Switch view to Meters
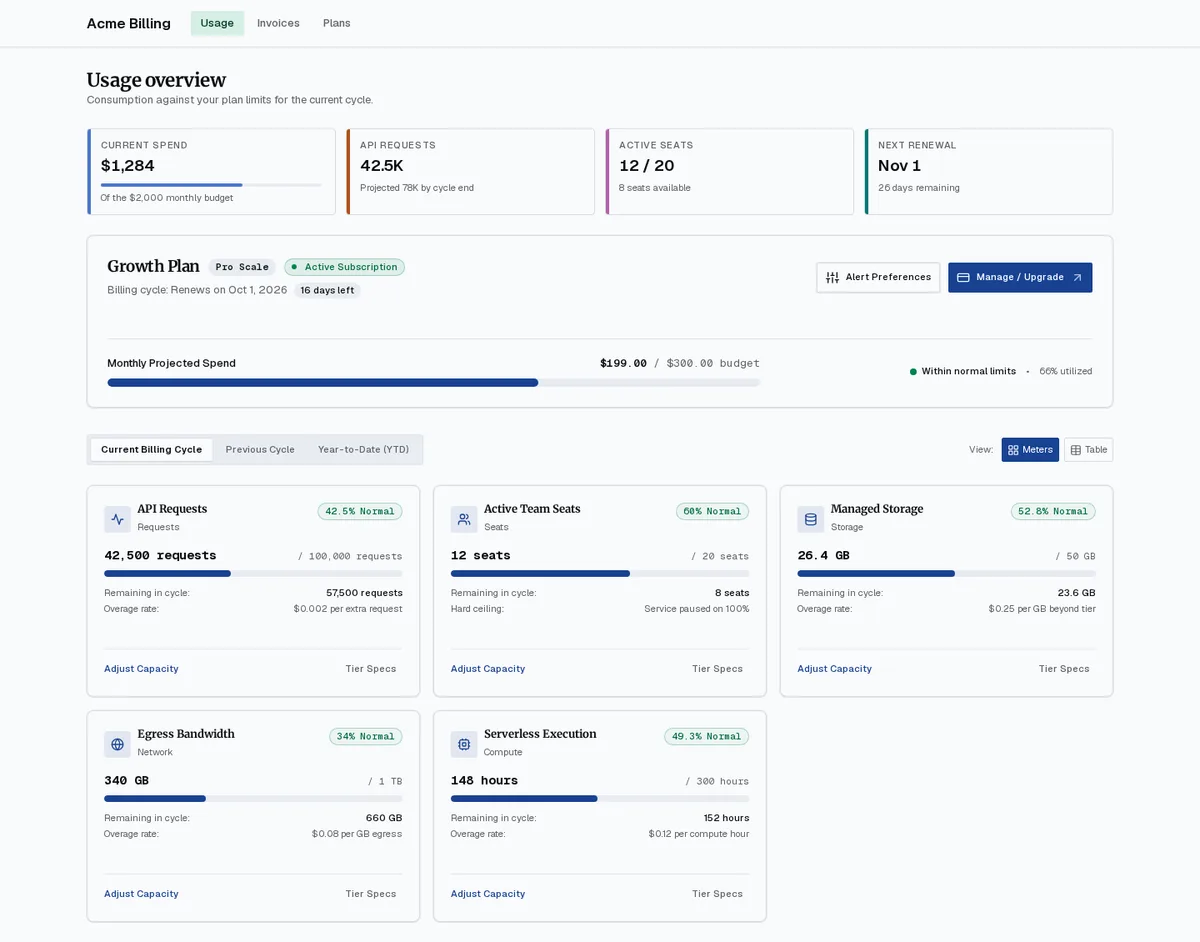The height and width of the screenshot is (942, 1200). pyautogui.click(x=1030, y=450)
